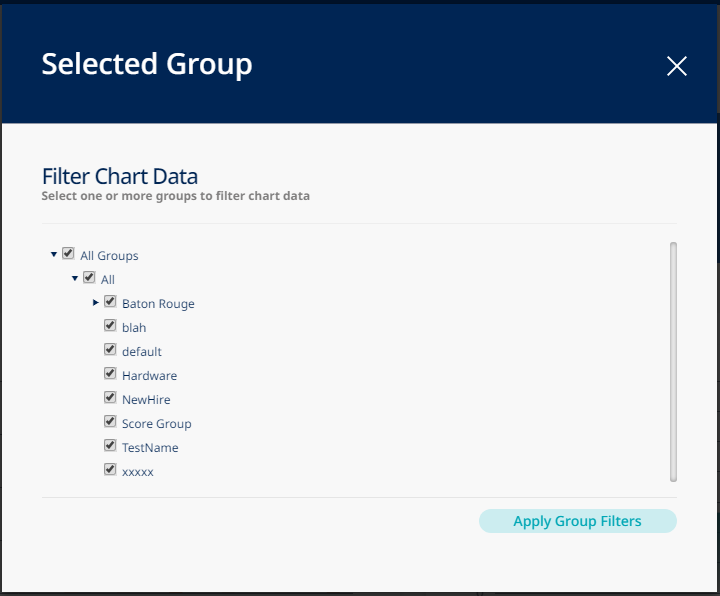Screen dimensions: 720x596
Task: Close the Selected Group dialog
Action: tap(677, 66)
